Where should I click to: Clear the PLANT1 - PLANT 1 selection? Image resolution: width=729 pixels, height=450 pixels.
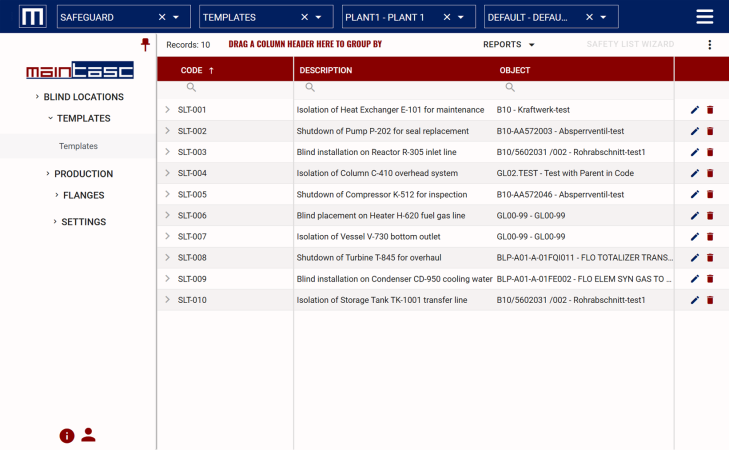(x=447, y=17)
